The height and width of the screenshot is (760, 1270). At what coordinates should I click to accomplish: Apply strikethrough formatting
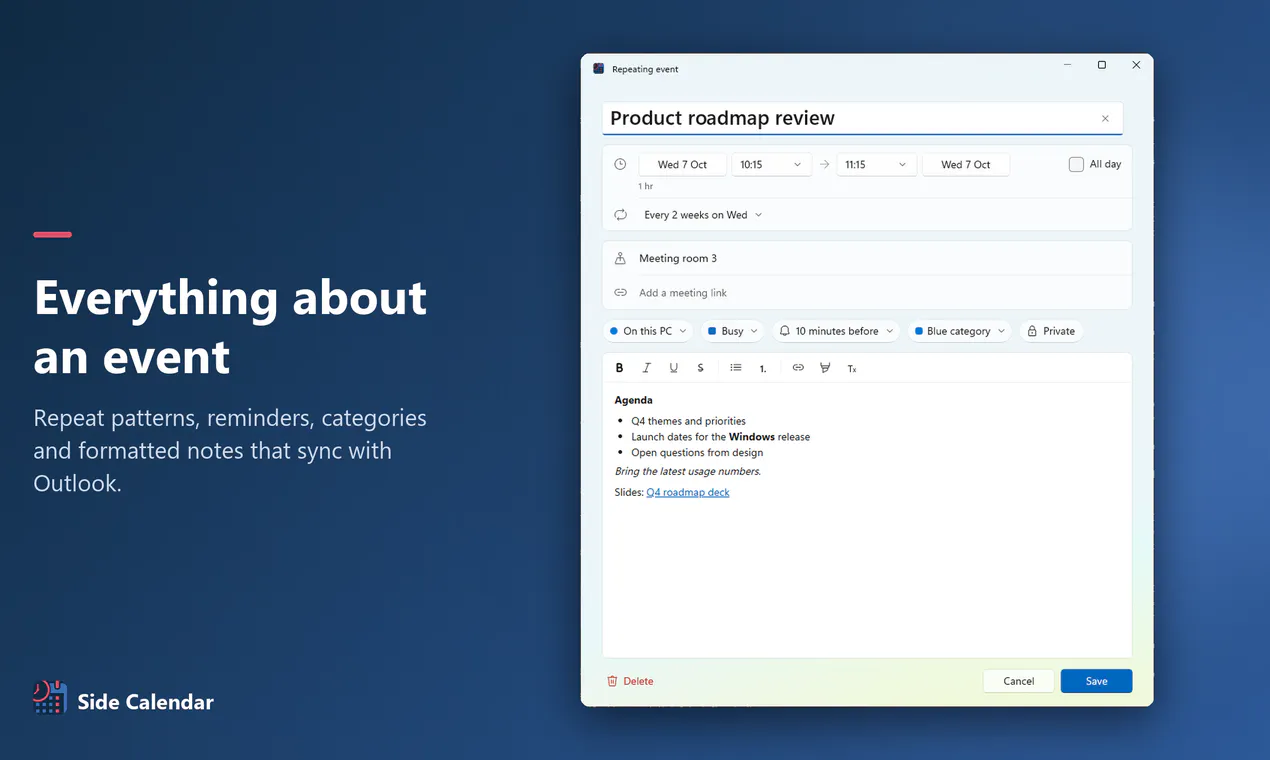(701, 368)
